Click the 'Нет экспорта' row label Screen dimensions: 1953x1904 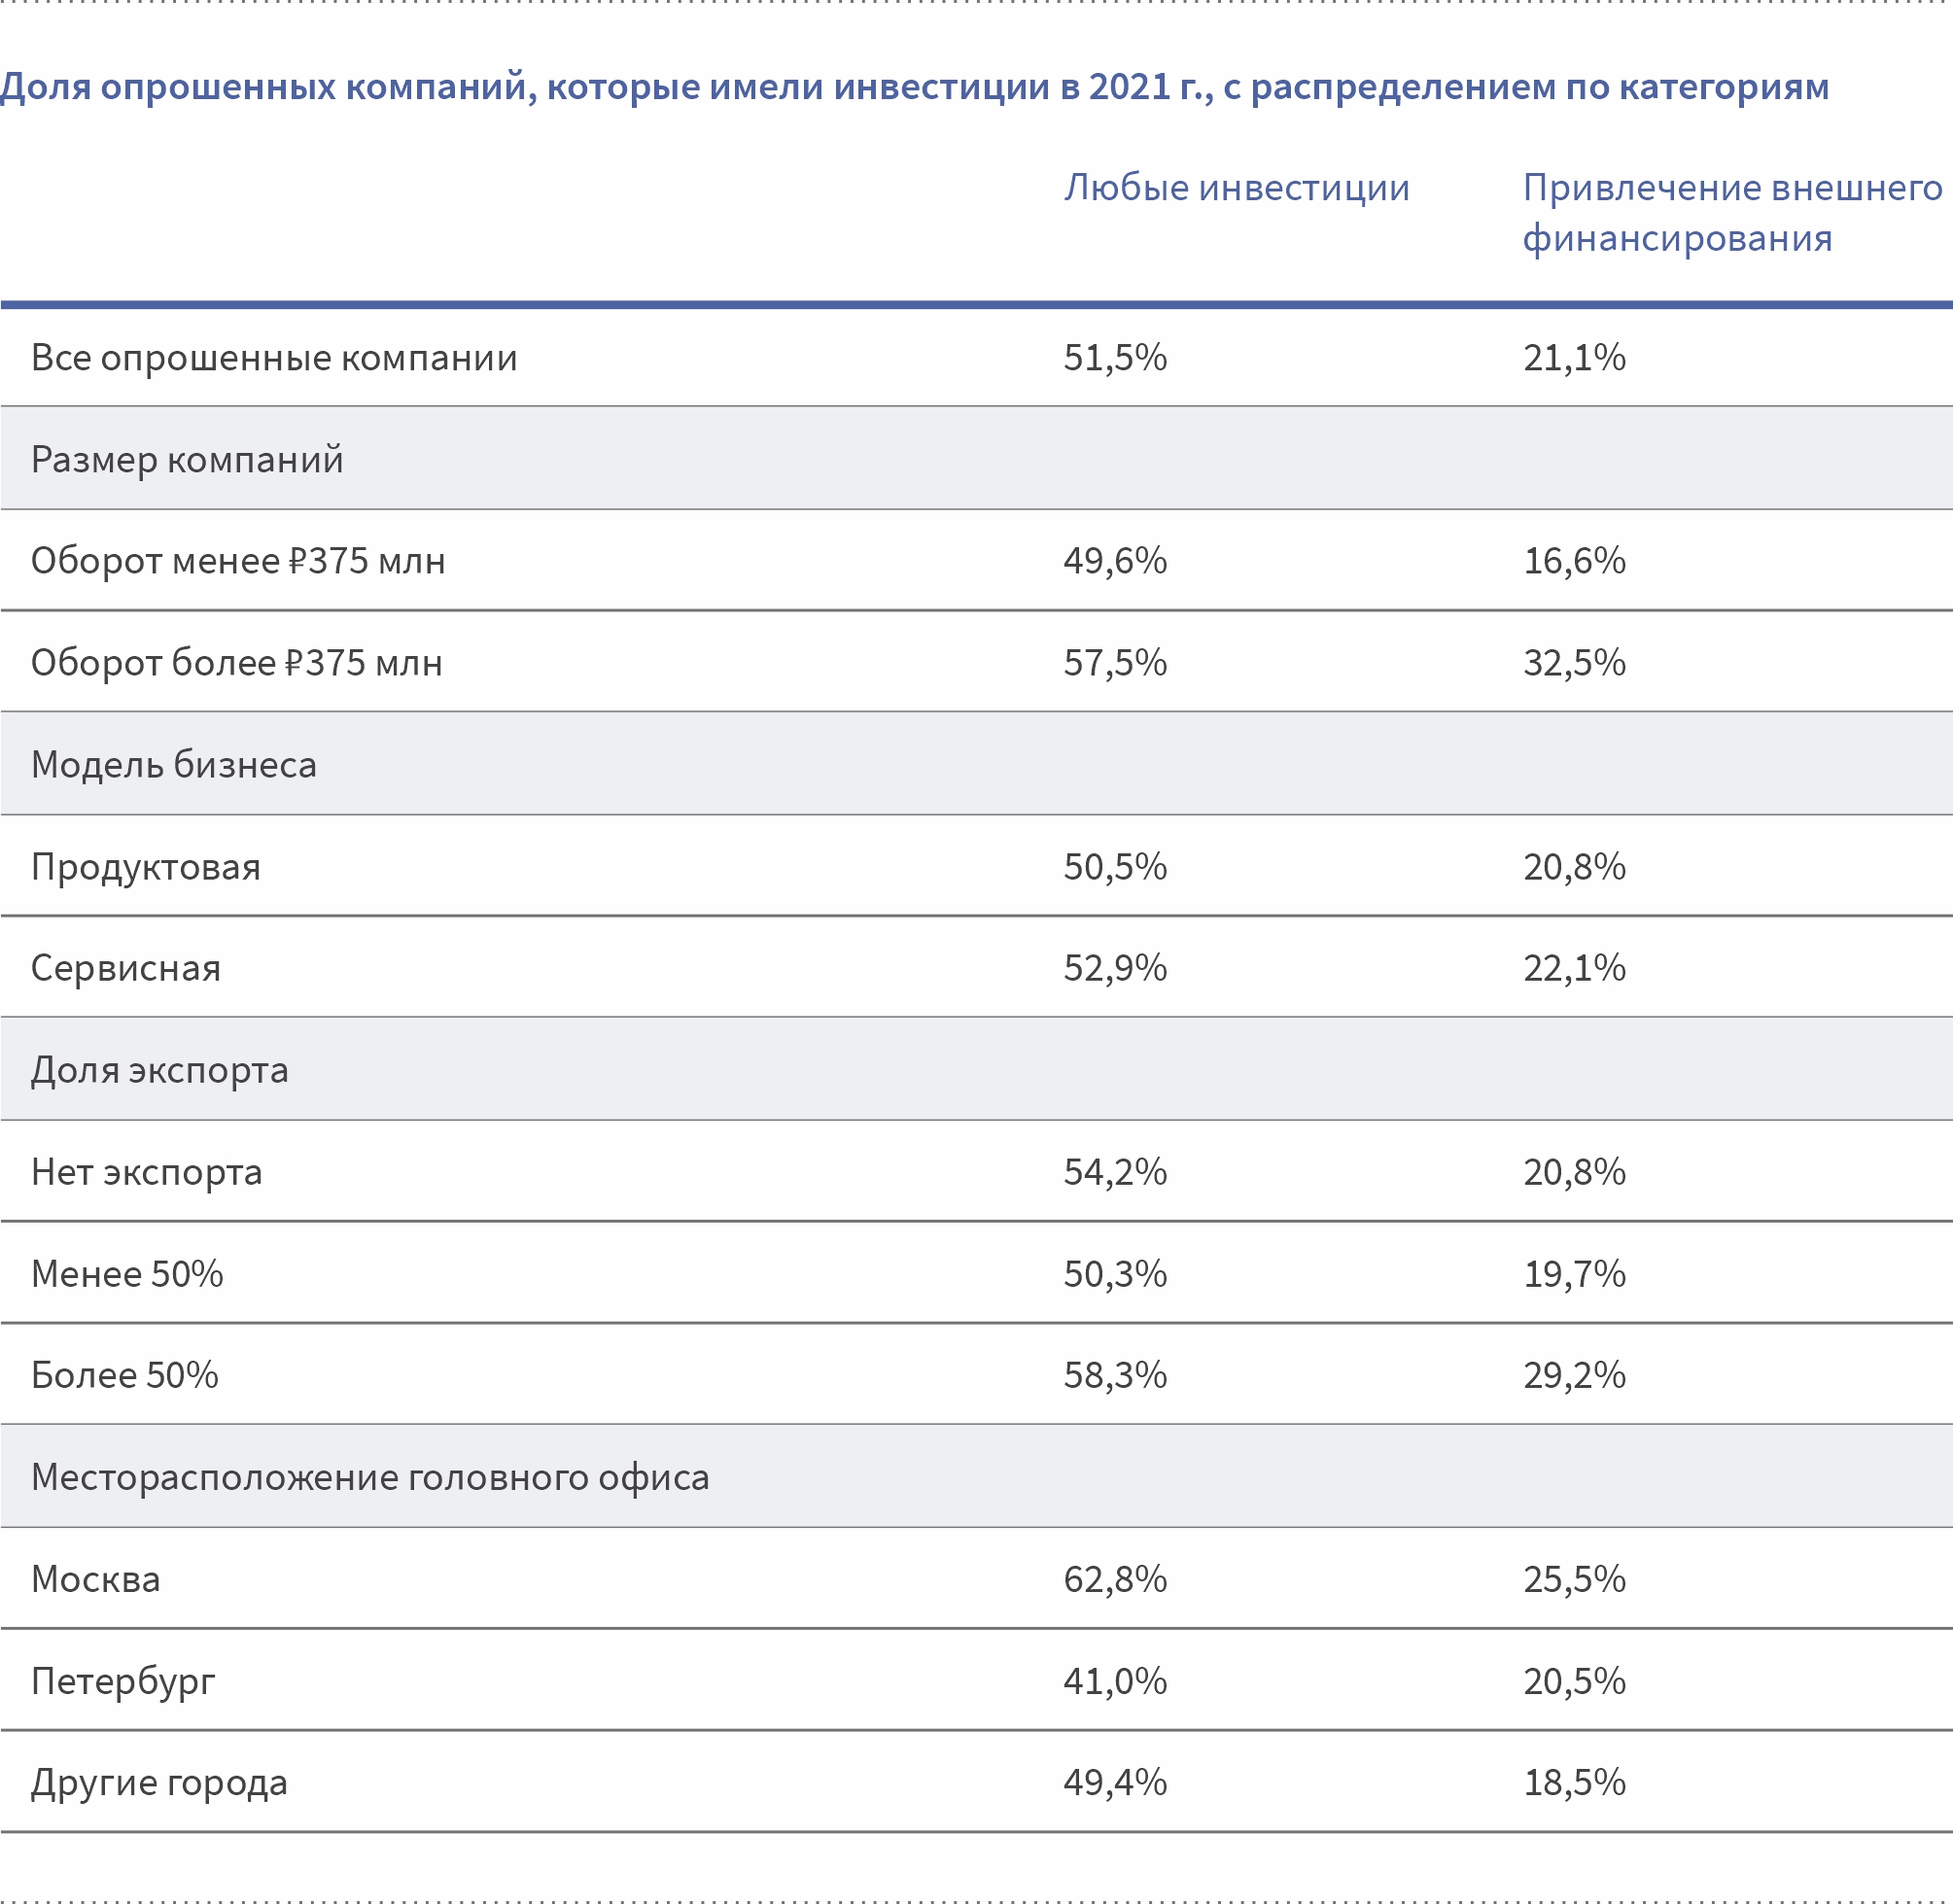tap(147, 1172)
